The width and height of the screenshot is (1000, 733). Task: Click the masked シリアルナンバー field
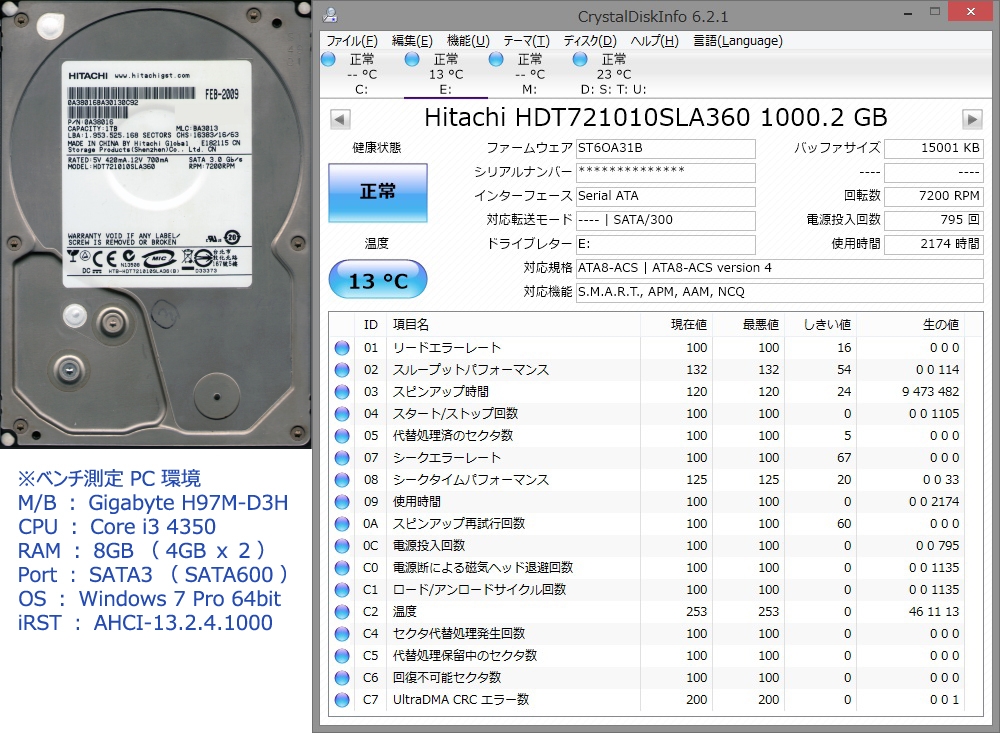(x=665, y=172)
